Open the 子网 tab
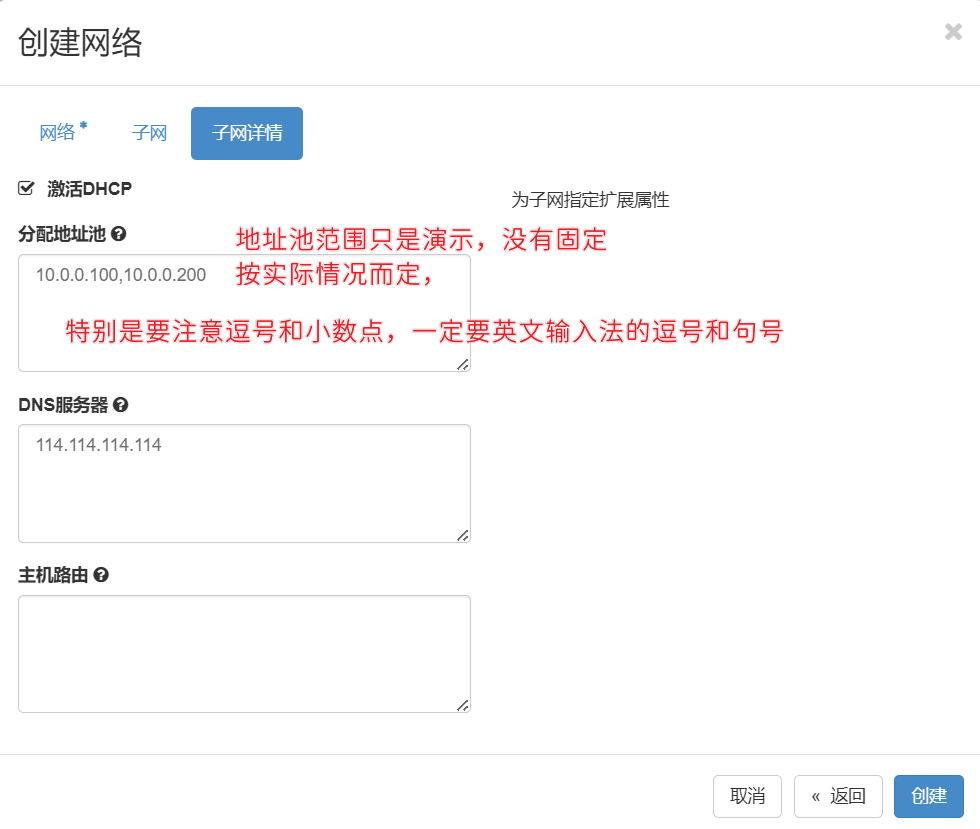 [149, 133]
